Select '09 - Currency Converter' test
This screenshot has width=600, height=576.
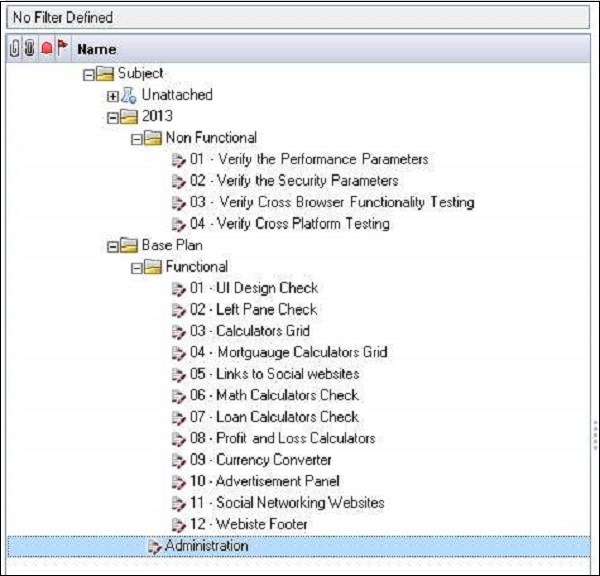(x=261, y=460)
